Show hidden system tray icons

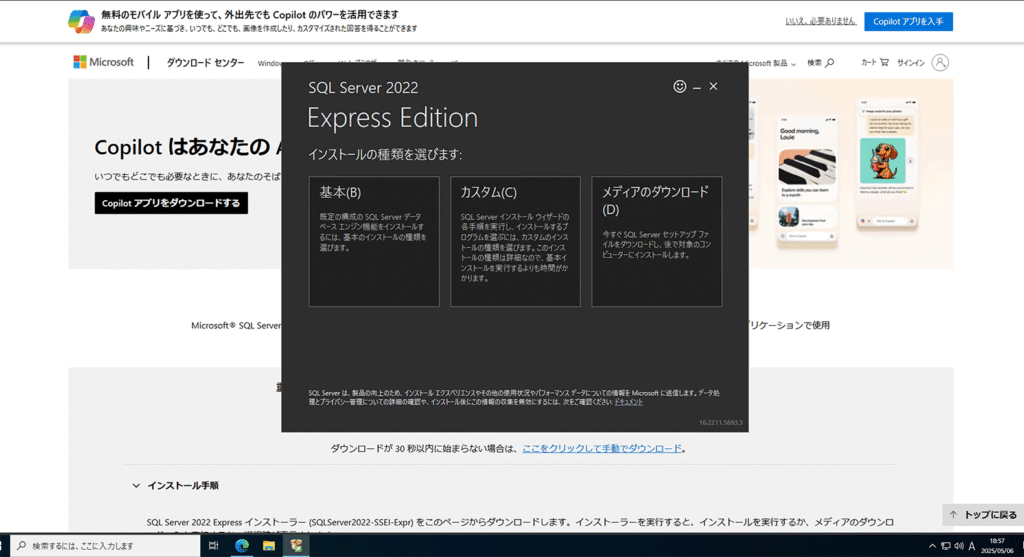932,547
